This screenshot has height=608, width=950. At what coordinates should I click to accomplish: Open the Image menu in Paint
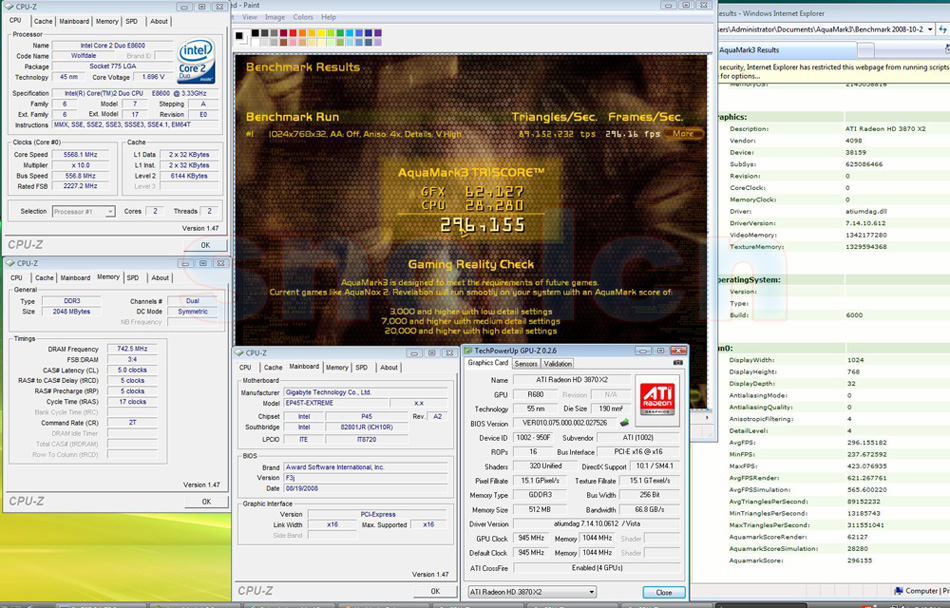tap(274, 17)
